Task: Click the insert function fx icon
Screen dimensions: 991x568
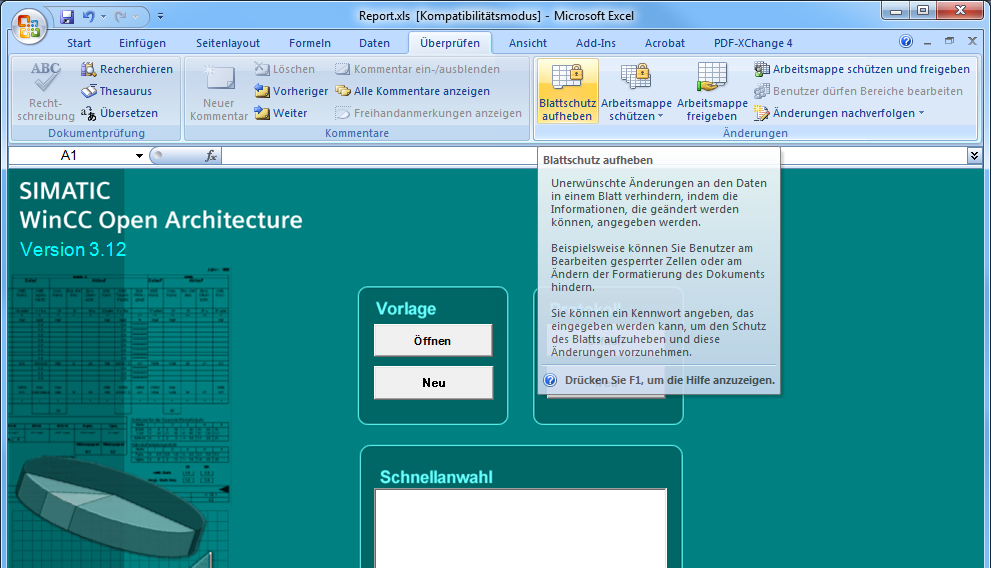Action: (x=211, y=155)
